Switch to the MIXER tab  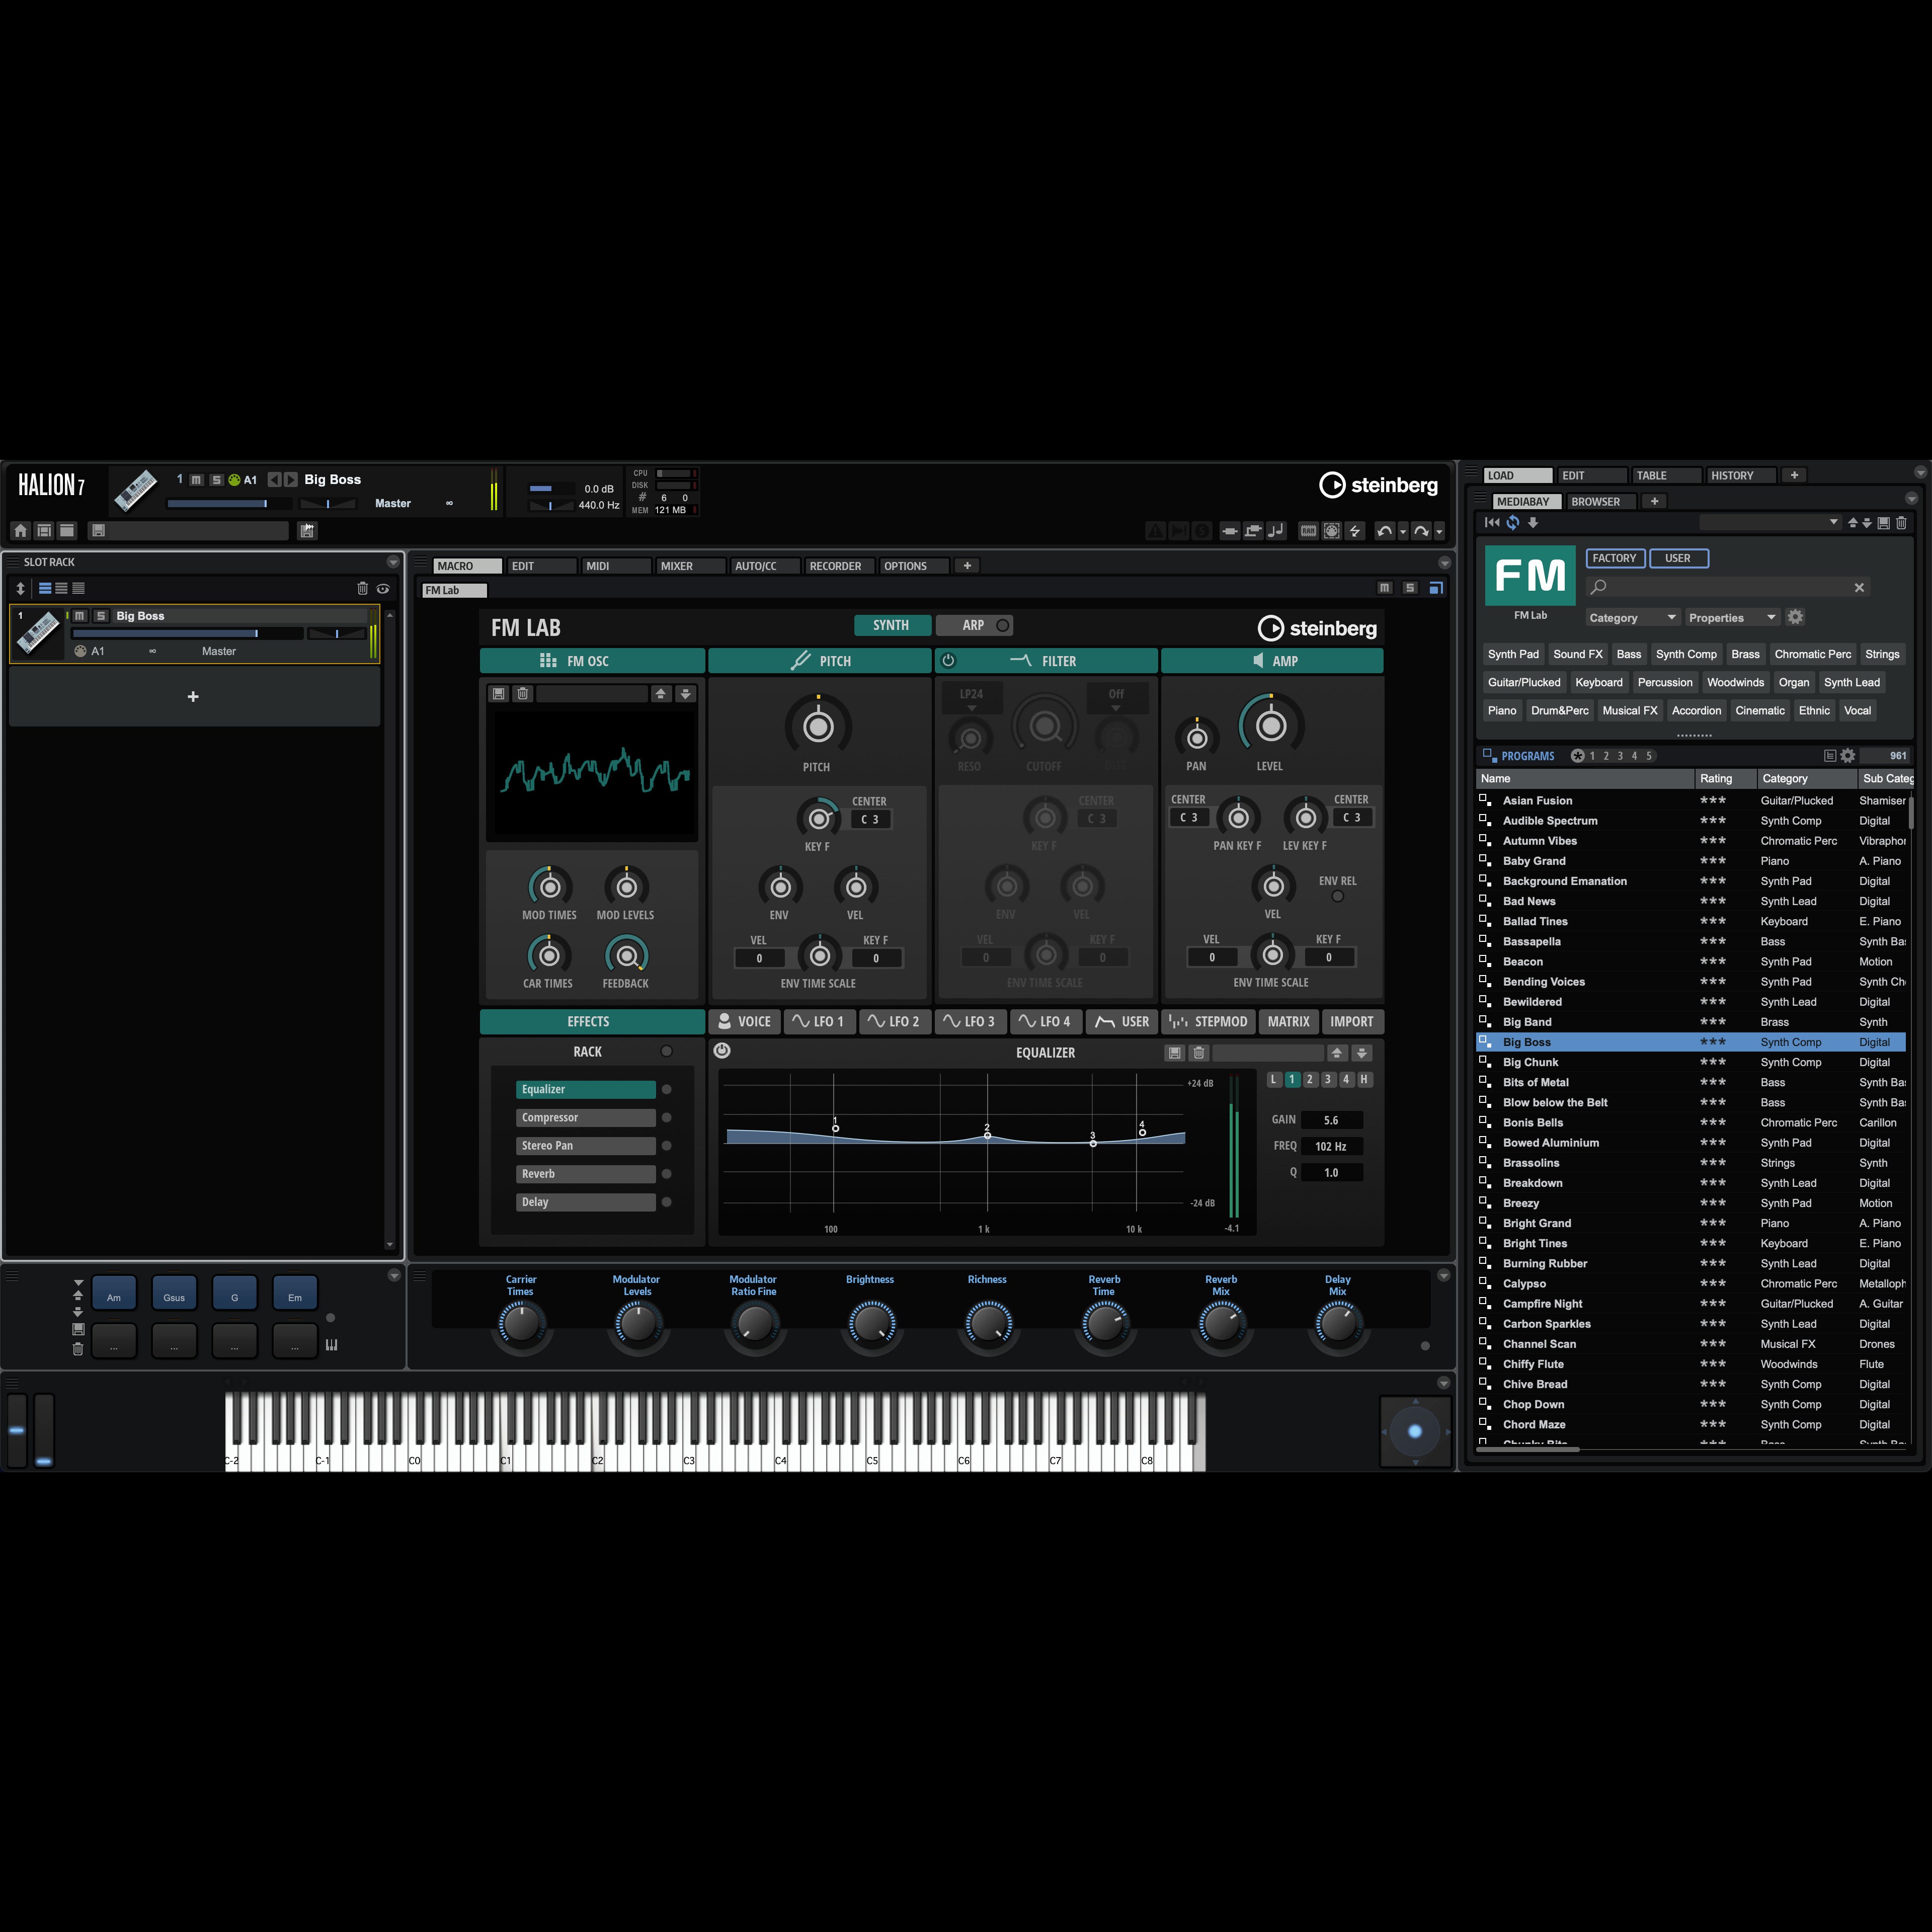(690, 566)
